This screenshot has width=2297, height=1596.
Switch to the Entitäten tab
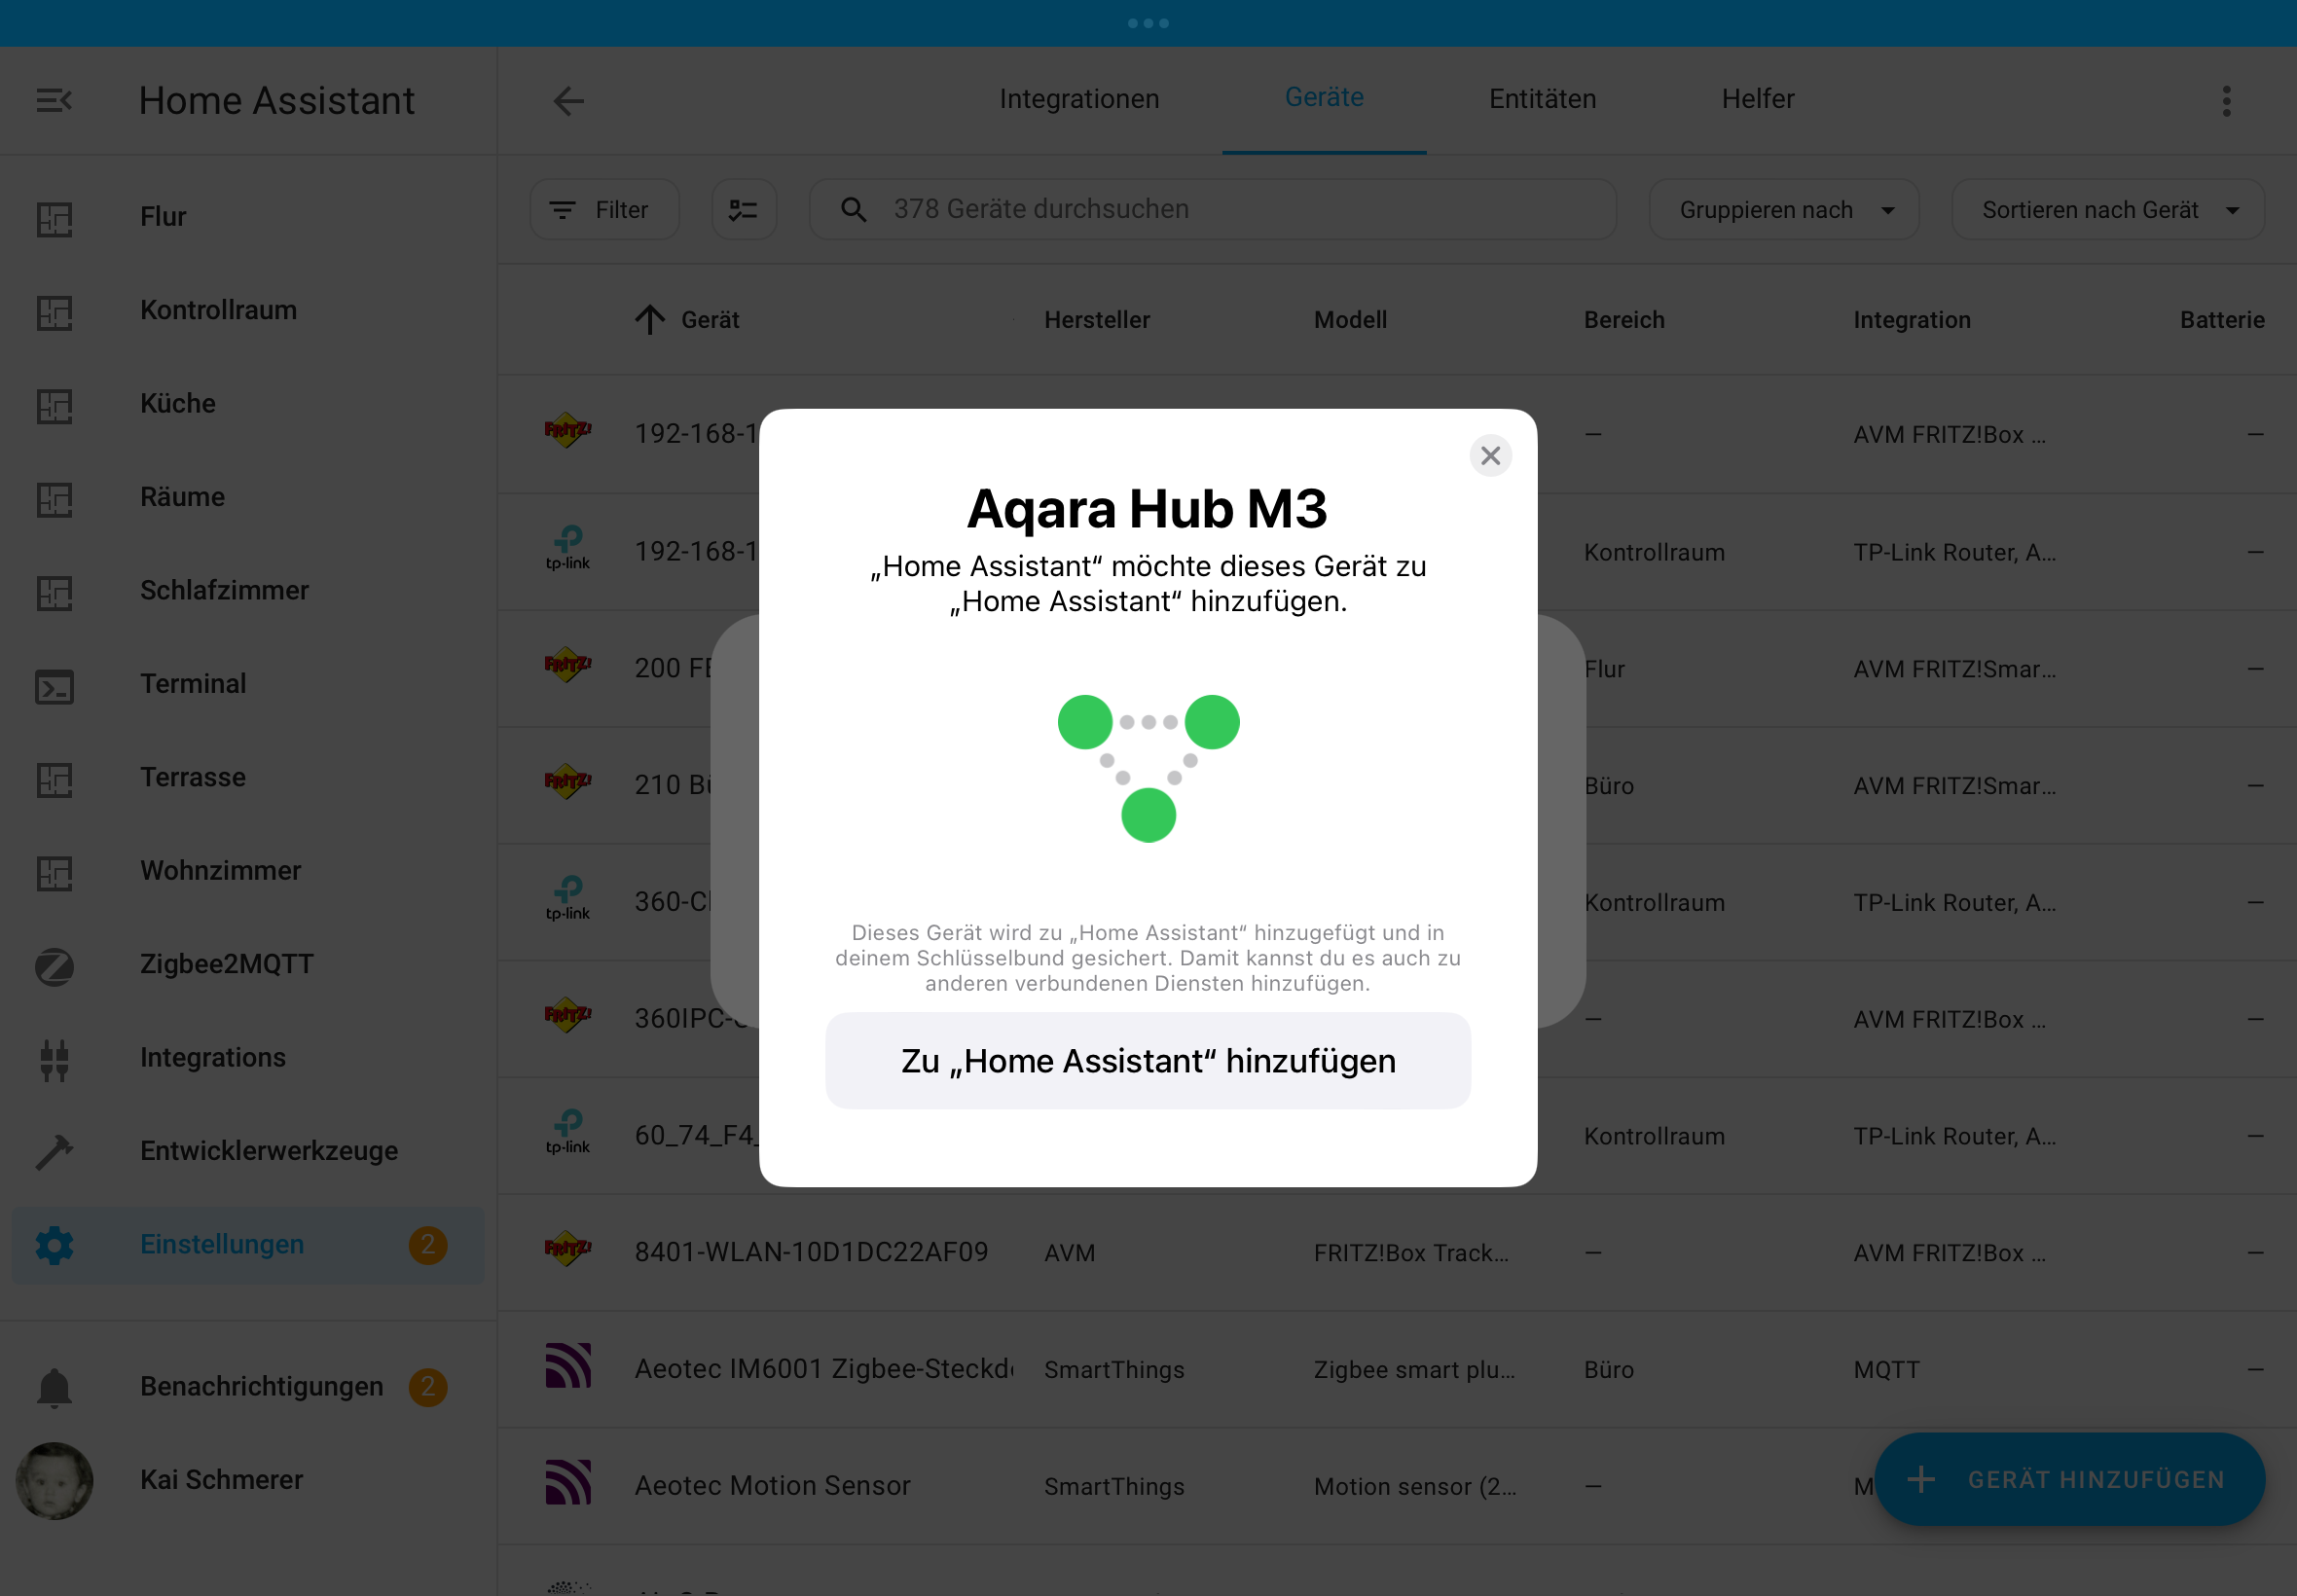coord(1541,99)
